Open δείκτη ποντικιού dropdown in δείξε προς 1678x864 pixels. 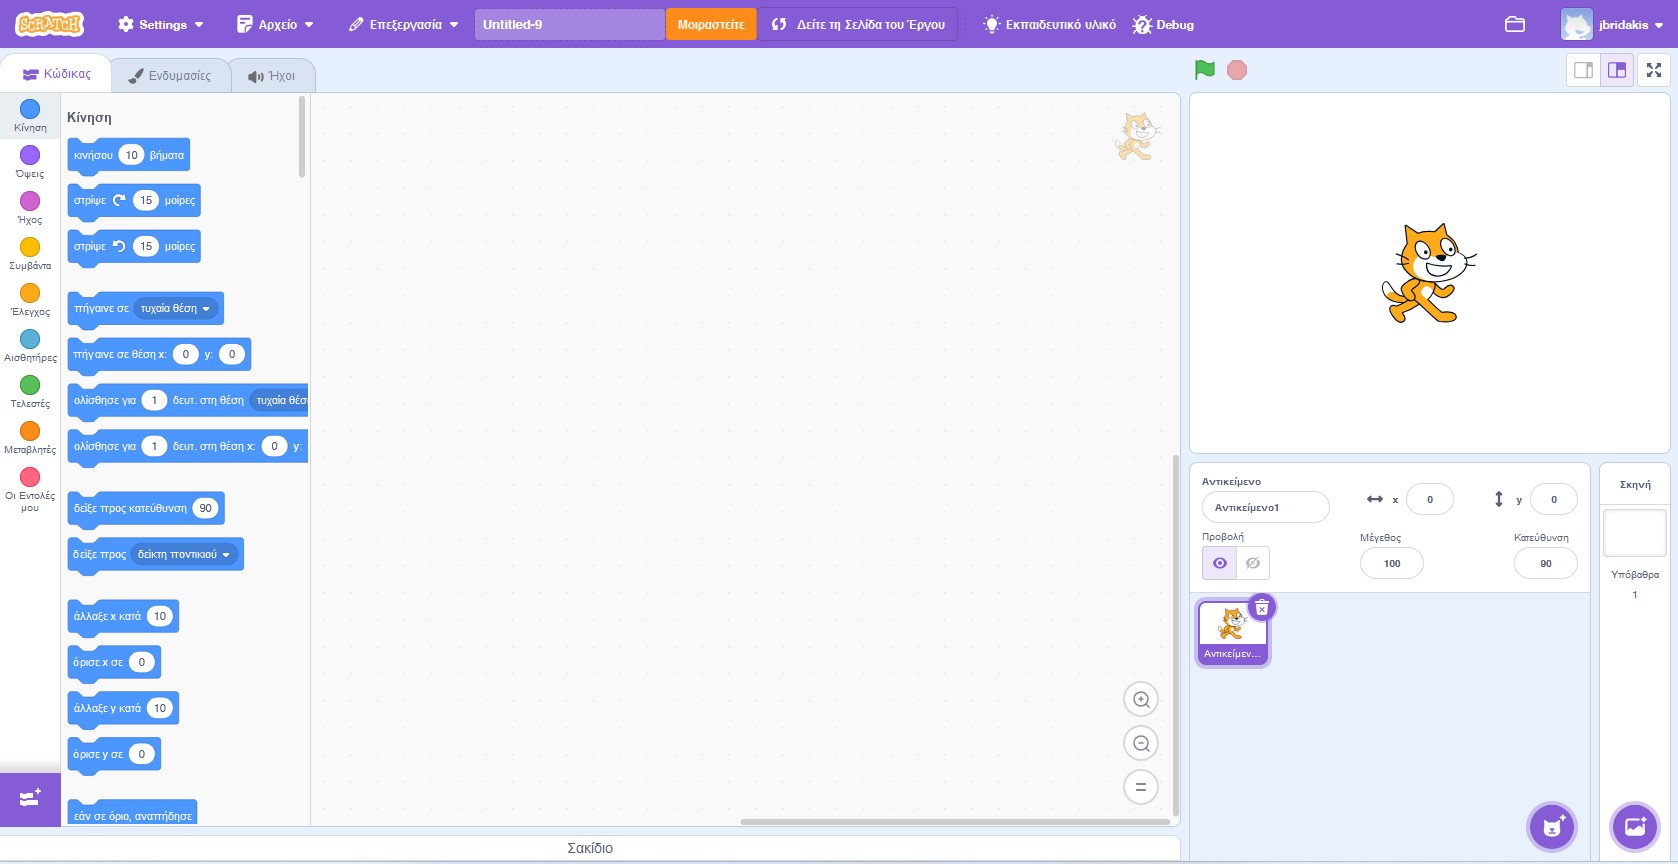tap(184, 554)
